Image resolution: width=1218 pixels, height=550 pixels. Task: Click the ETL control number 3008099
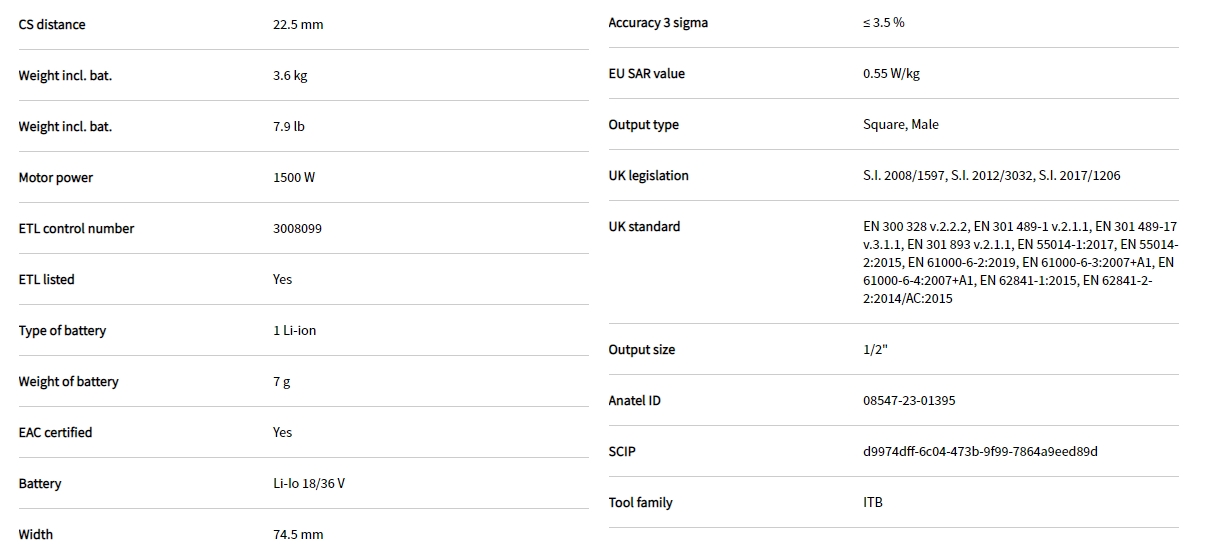coord(297,228)
